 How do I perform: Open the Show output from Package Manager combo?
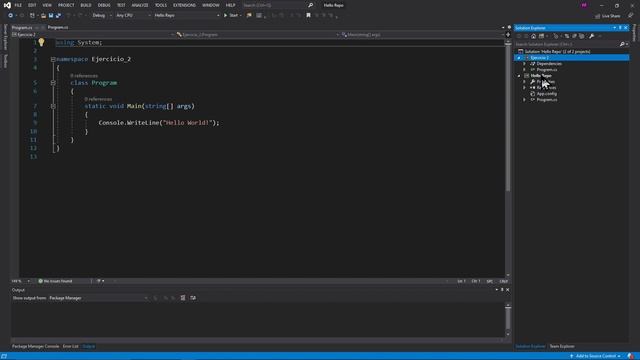98,298
